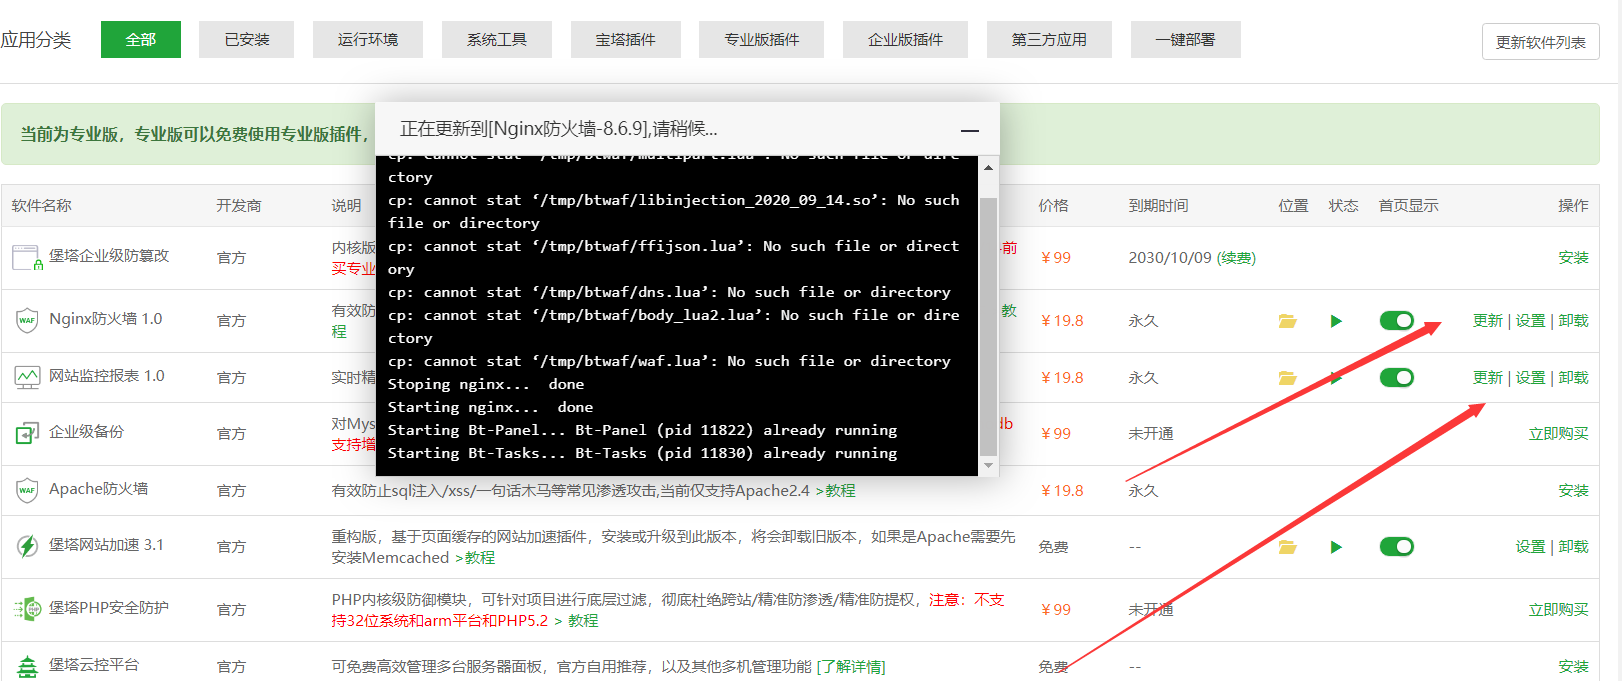Click 立即购买 for 堡塔PHP安全防护
The height and width of the screenshot is (681, 1622).
(x=1558, y=610)
